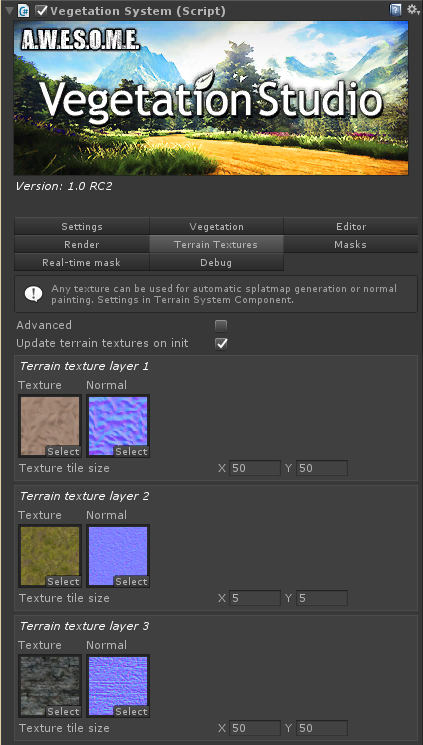Uncheck Update terrain textures on init

coord(221,344)
